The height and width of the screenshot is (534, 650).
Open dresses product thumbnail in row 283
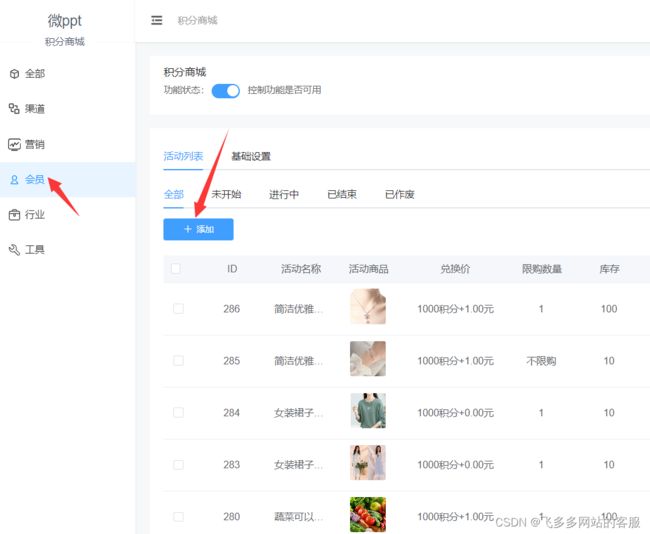368,463
